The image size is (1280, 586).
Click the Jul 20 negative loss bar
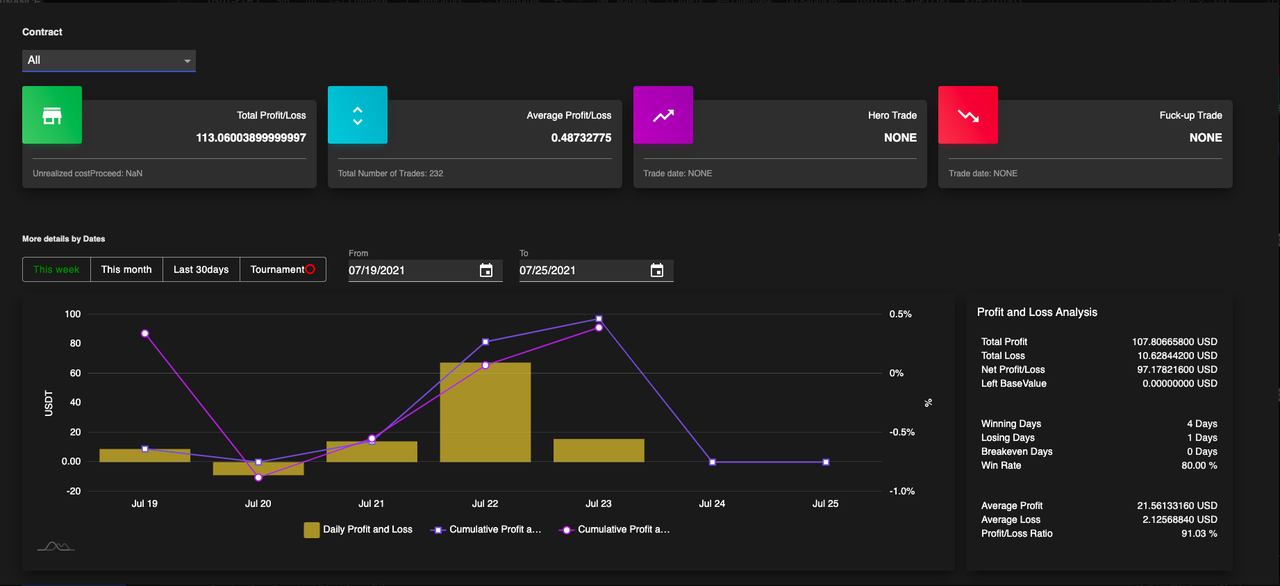(258, 468)
